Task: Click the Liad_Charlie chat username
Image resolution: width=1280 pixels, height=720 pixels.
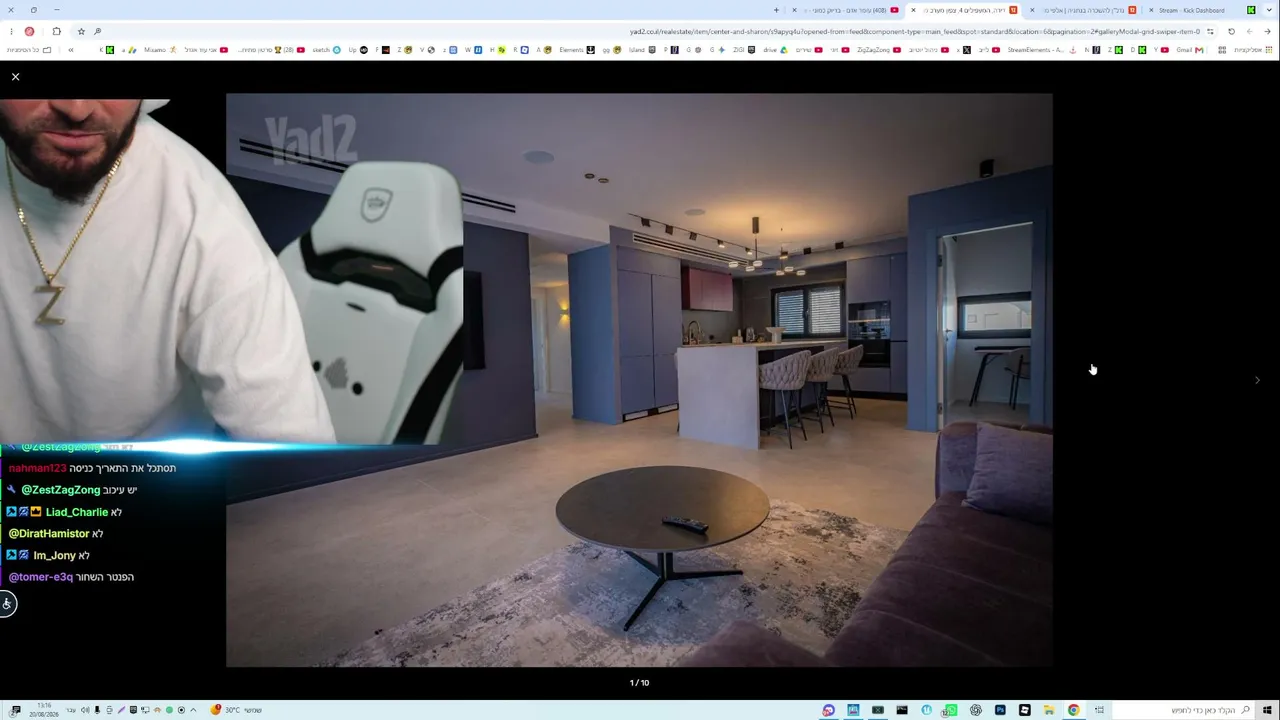Action: [x=77, y=512]
